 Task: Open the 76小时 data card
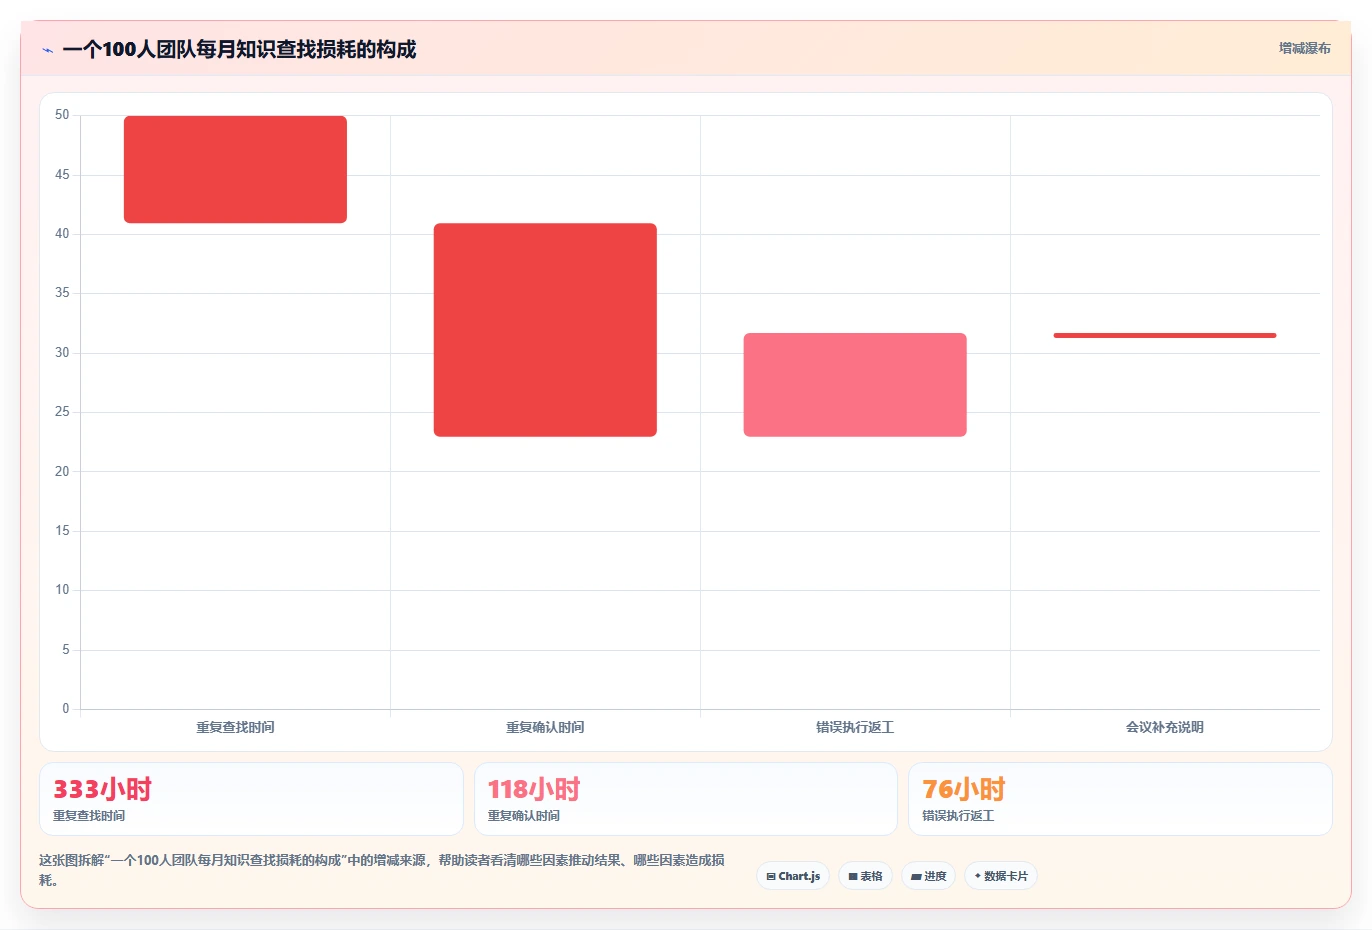click(1120, 799)
